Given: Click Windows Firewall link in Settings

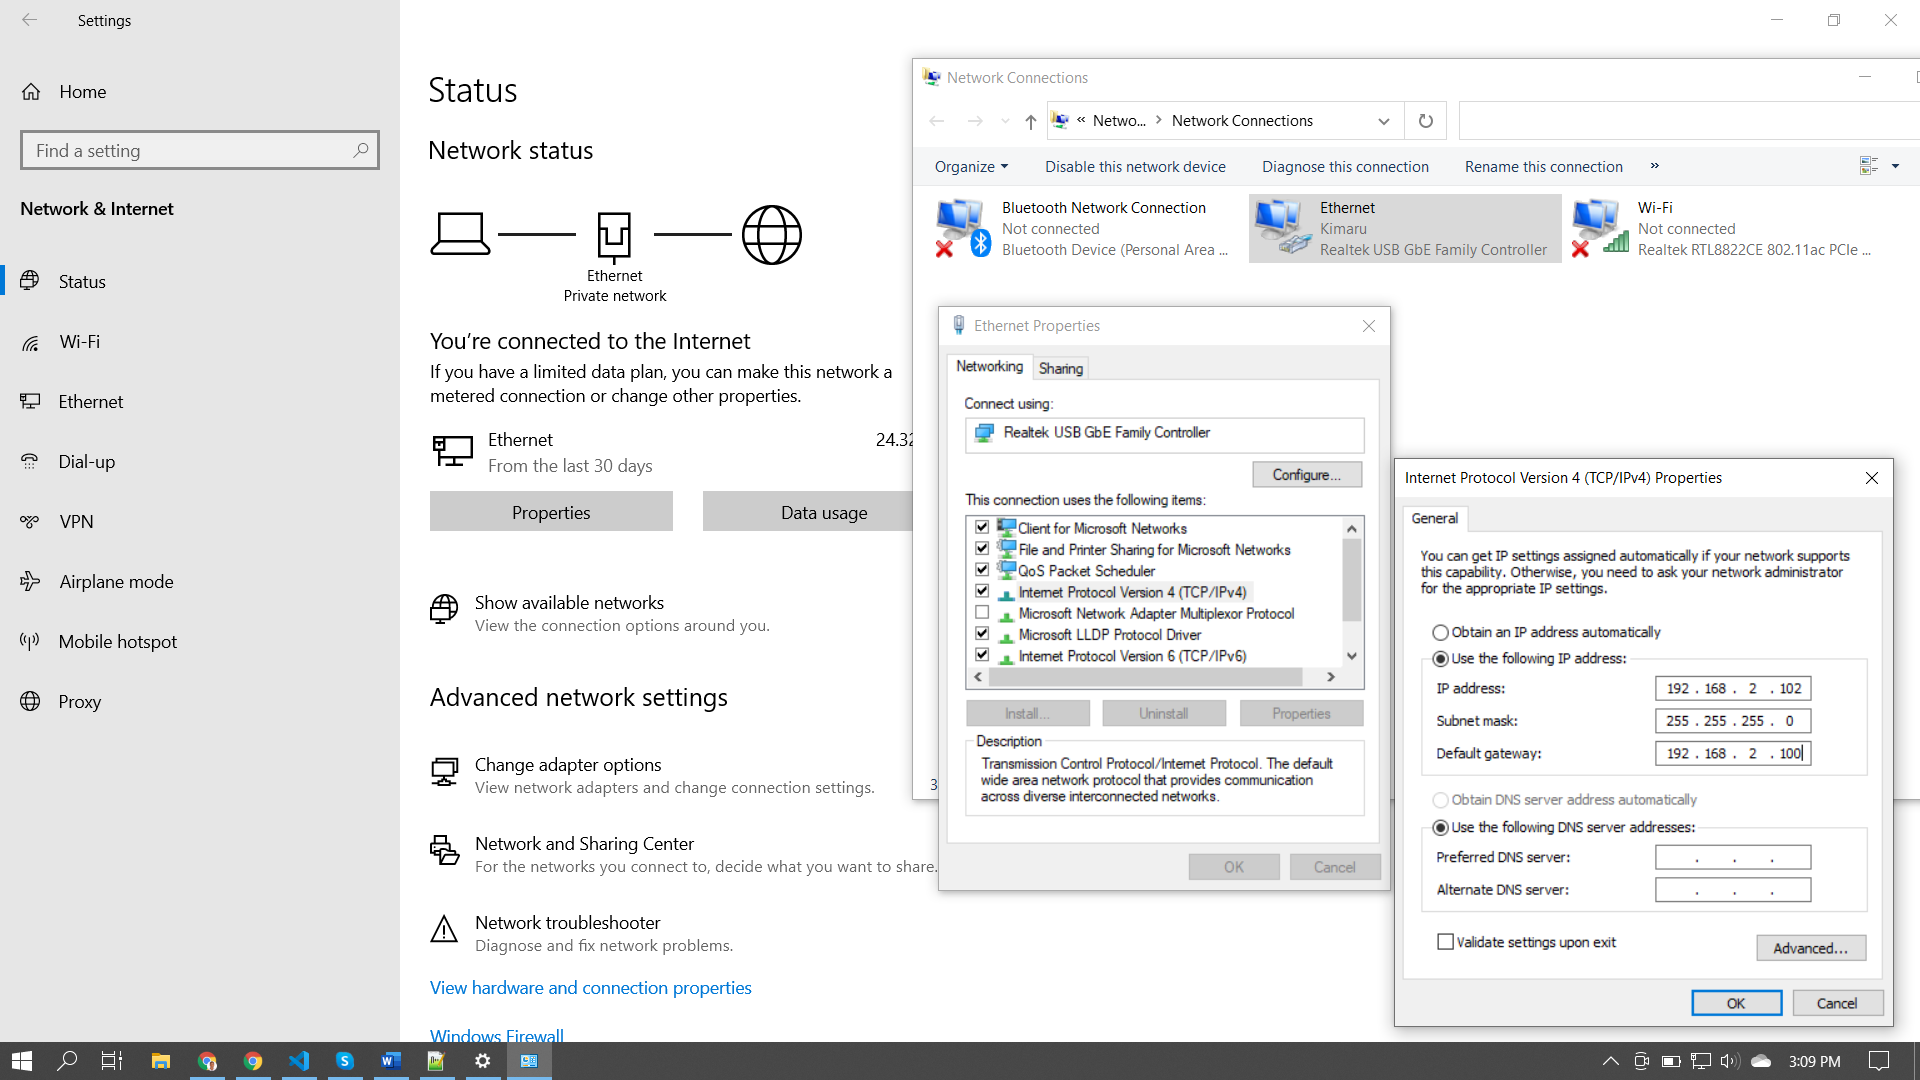Looking at the screenshot, I should [496, 1034].
